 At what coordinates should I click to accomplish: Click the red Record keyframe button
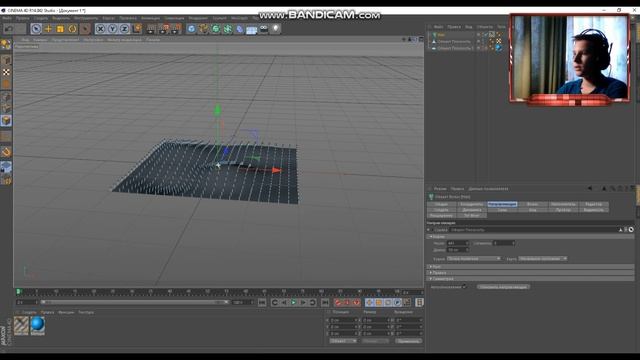(338, 302)
